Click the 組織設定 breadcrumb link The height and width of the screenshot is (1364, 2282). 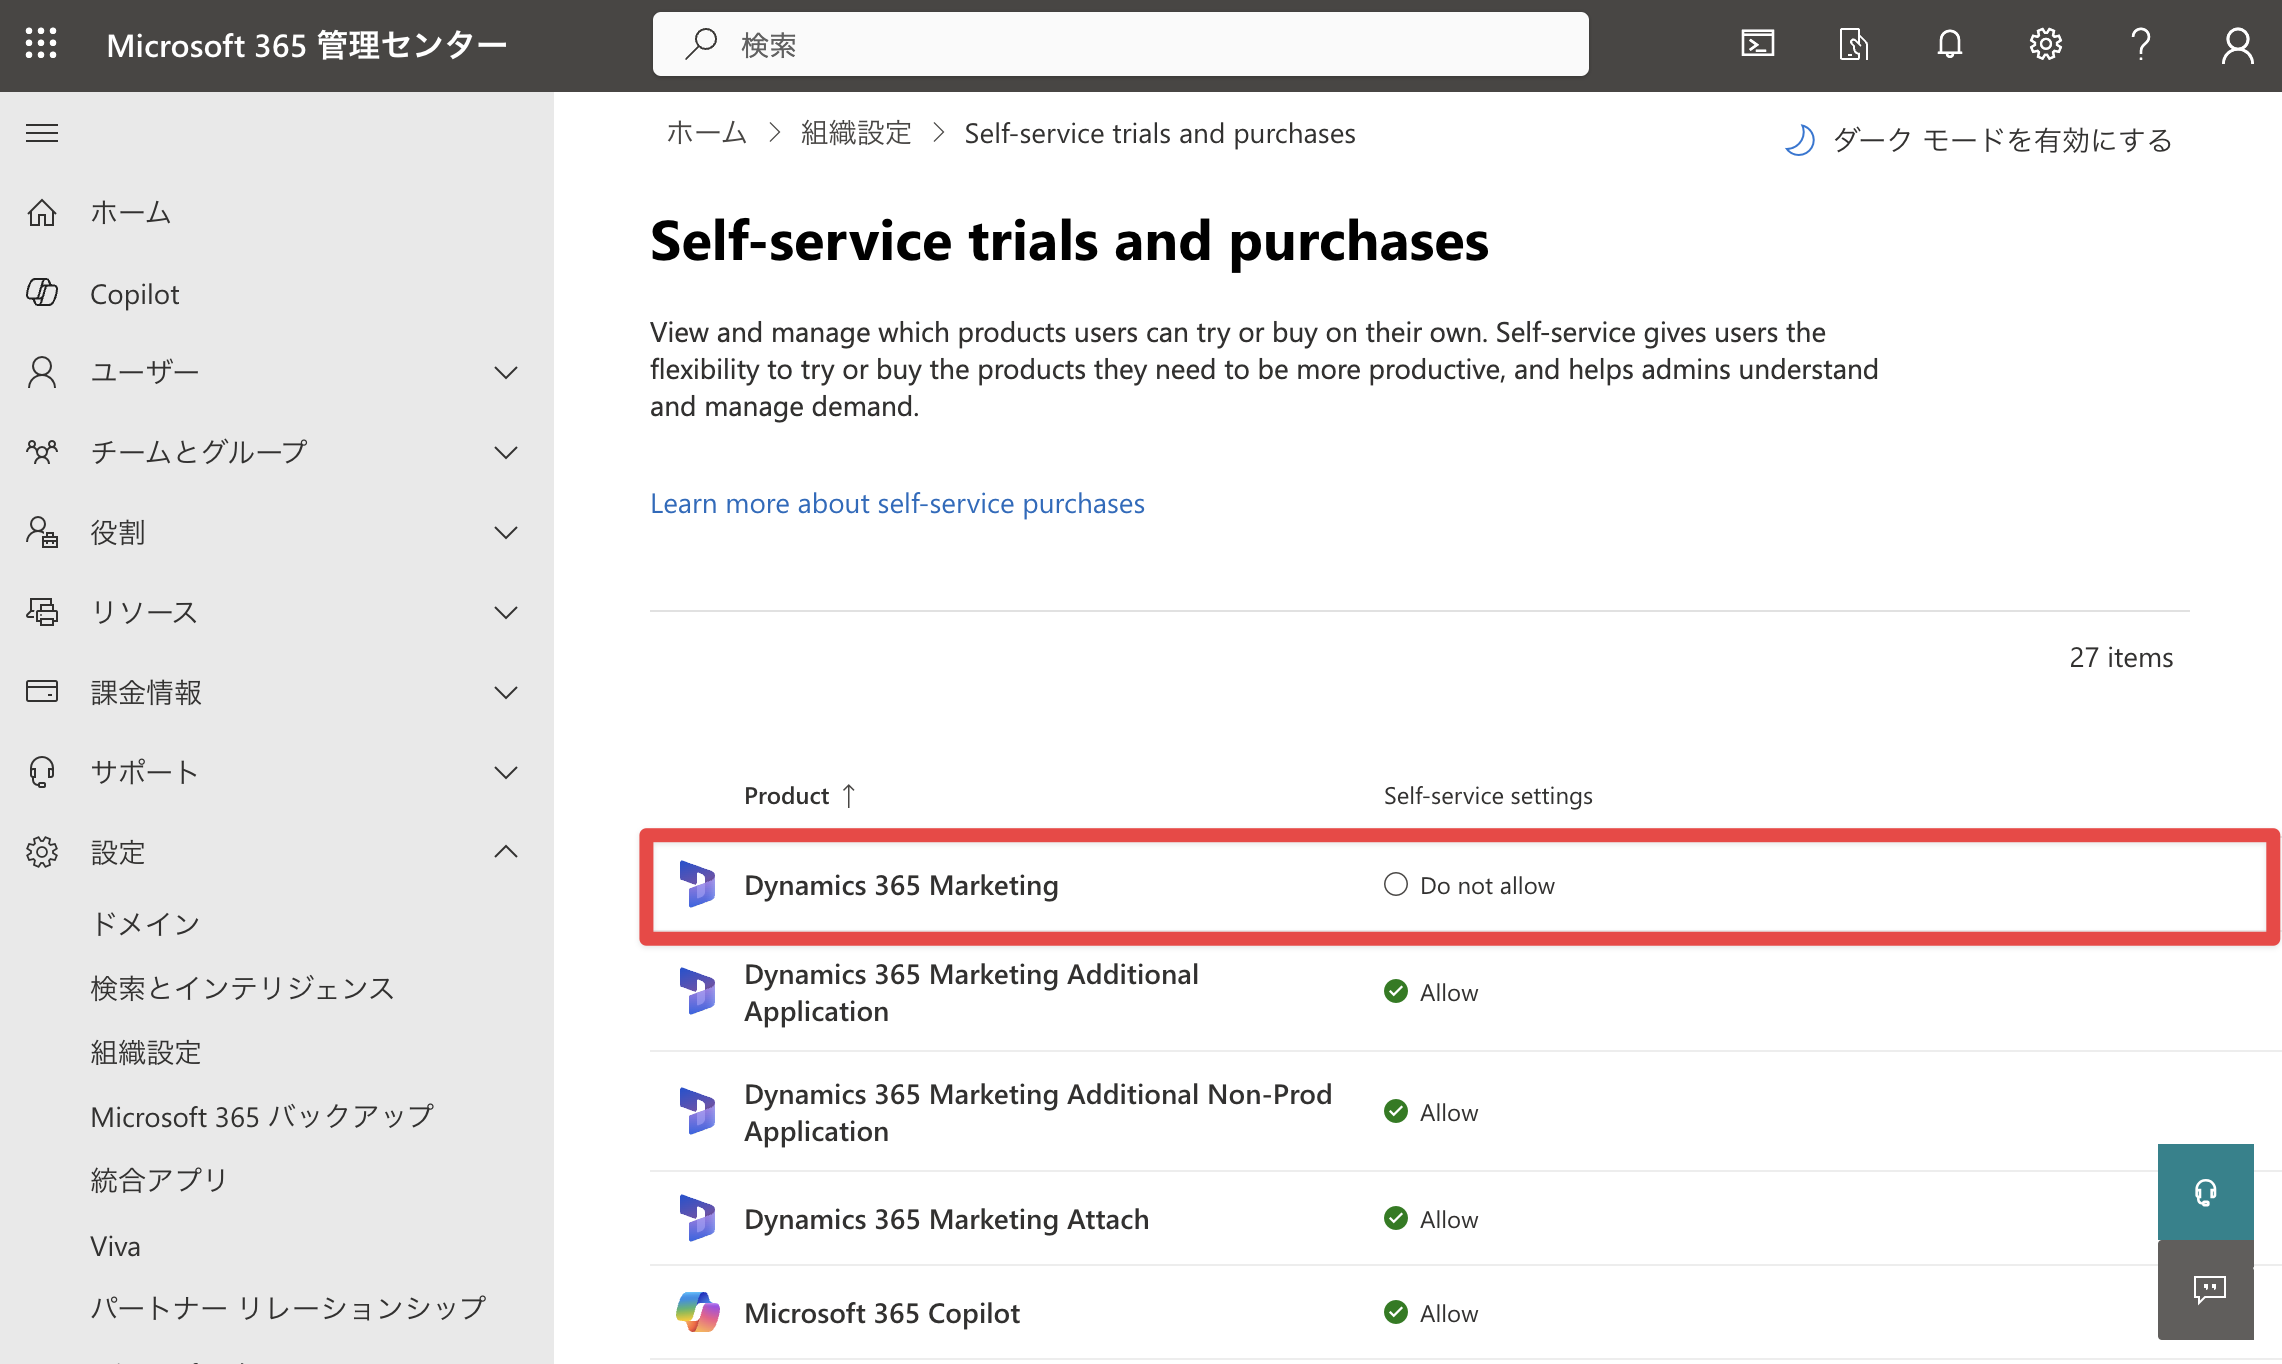pos(856,133)
